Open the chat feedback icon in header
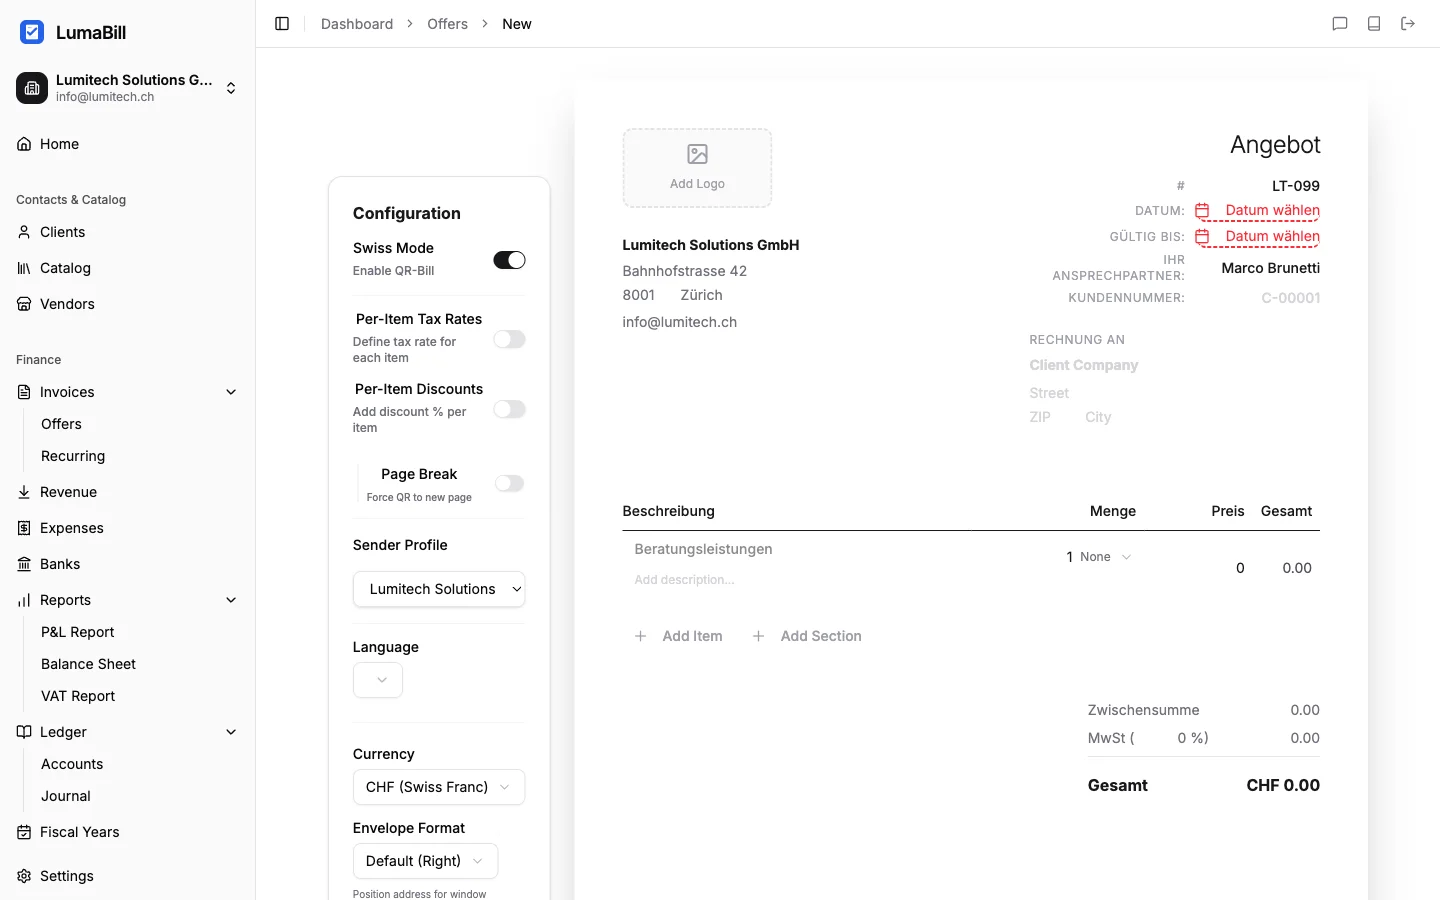 pyautogui.click(x=1340, y=24)
